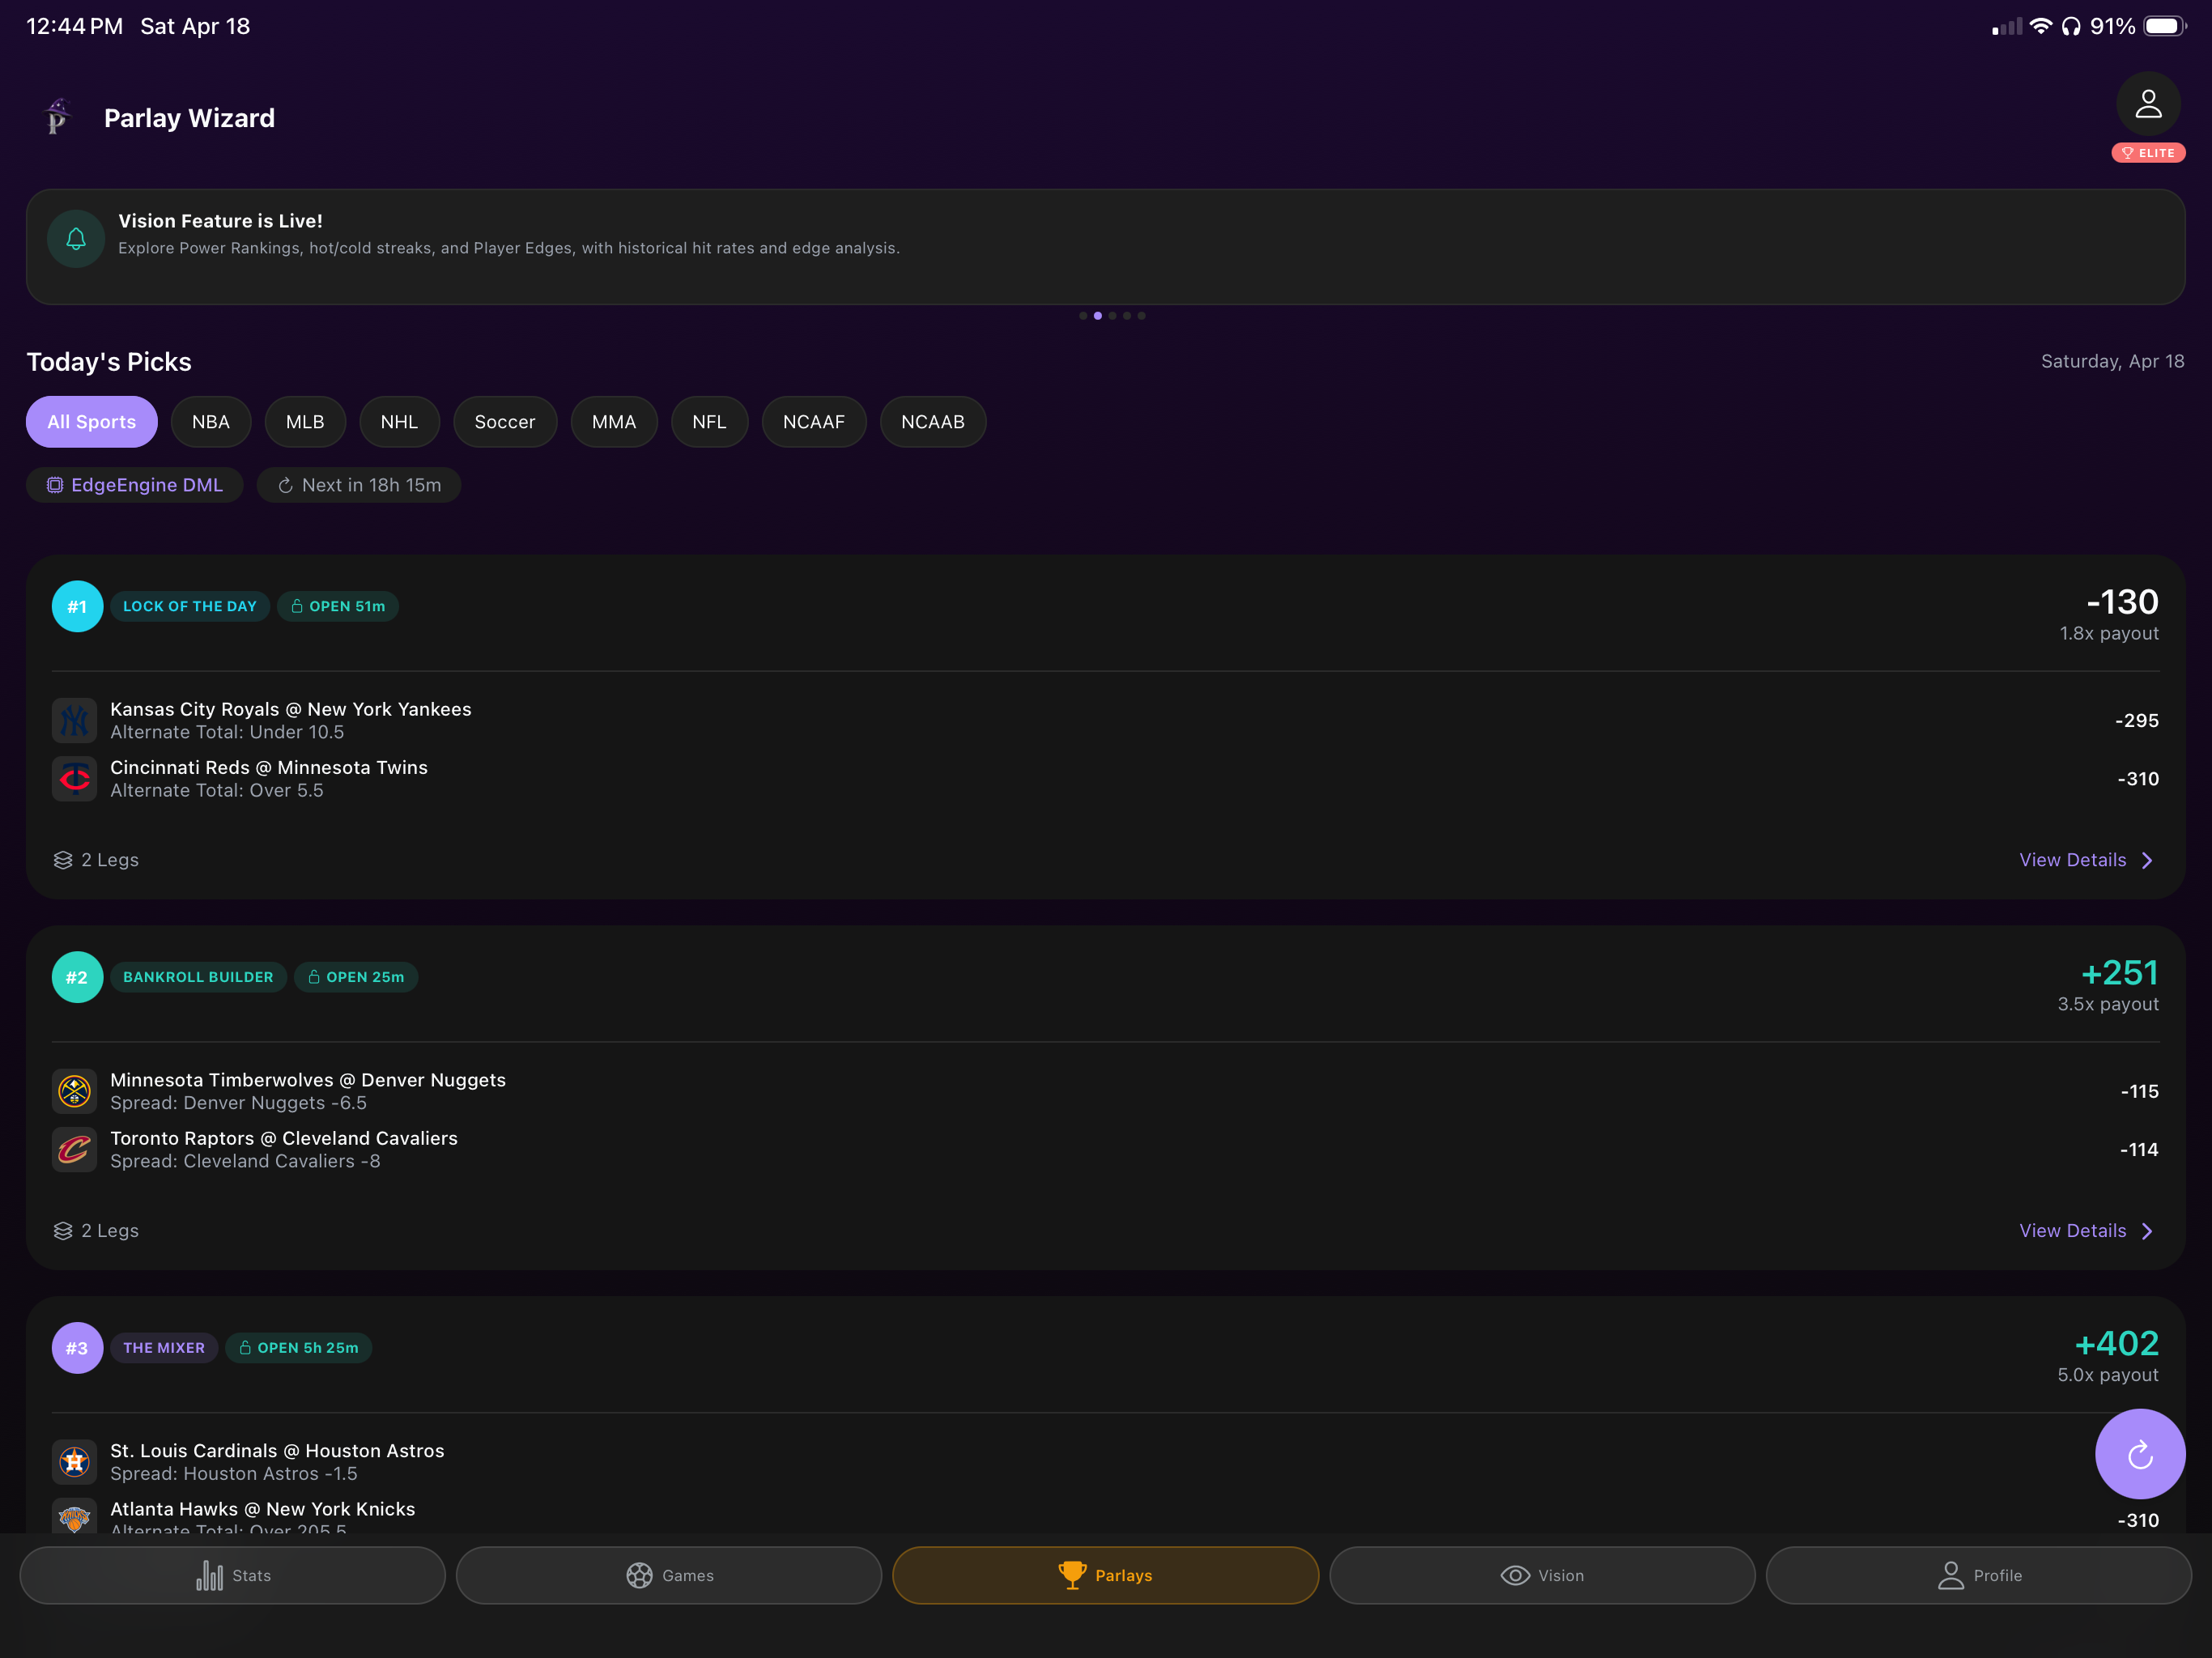
Task: Filter picks by NBA
Action: [211, 422]
